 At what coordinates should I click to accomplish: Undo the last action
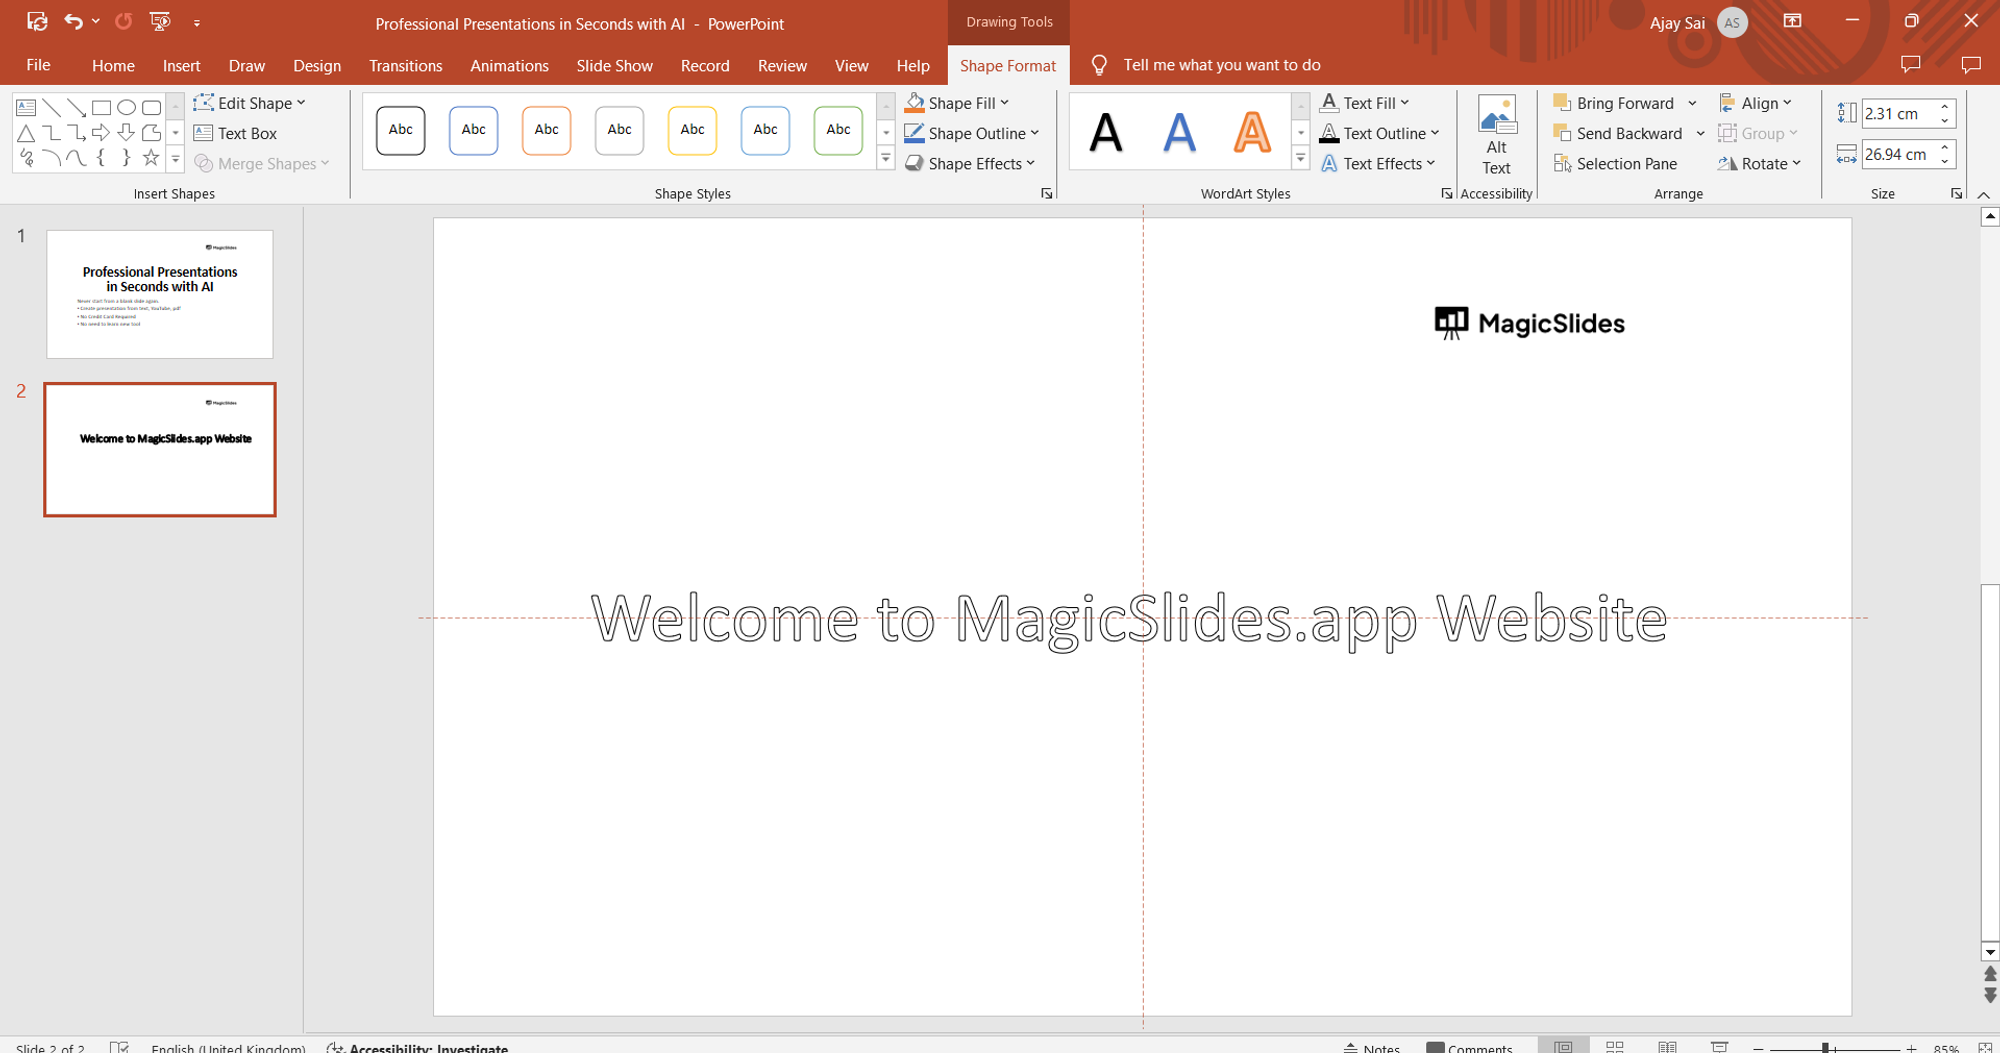(73, 21)
